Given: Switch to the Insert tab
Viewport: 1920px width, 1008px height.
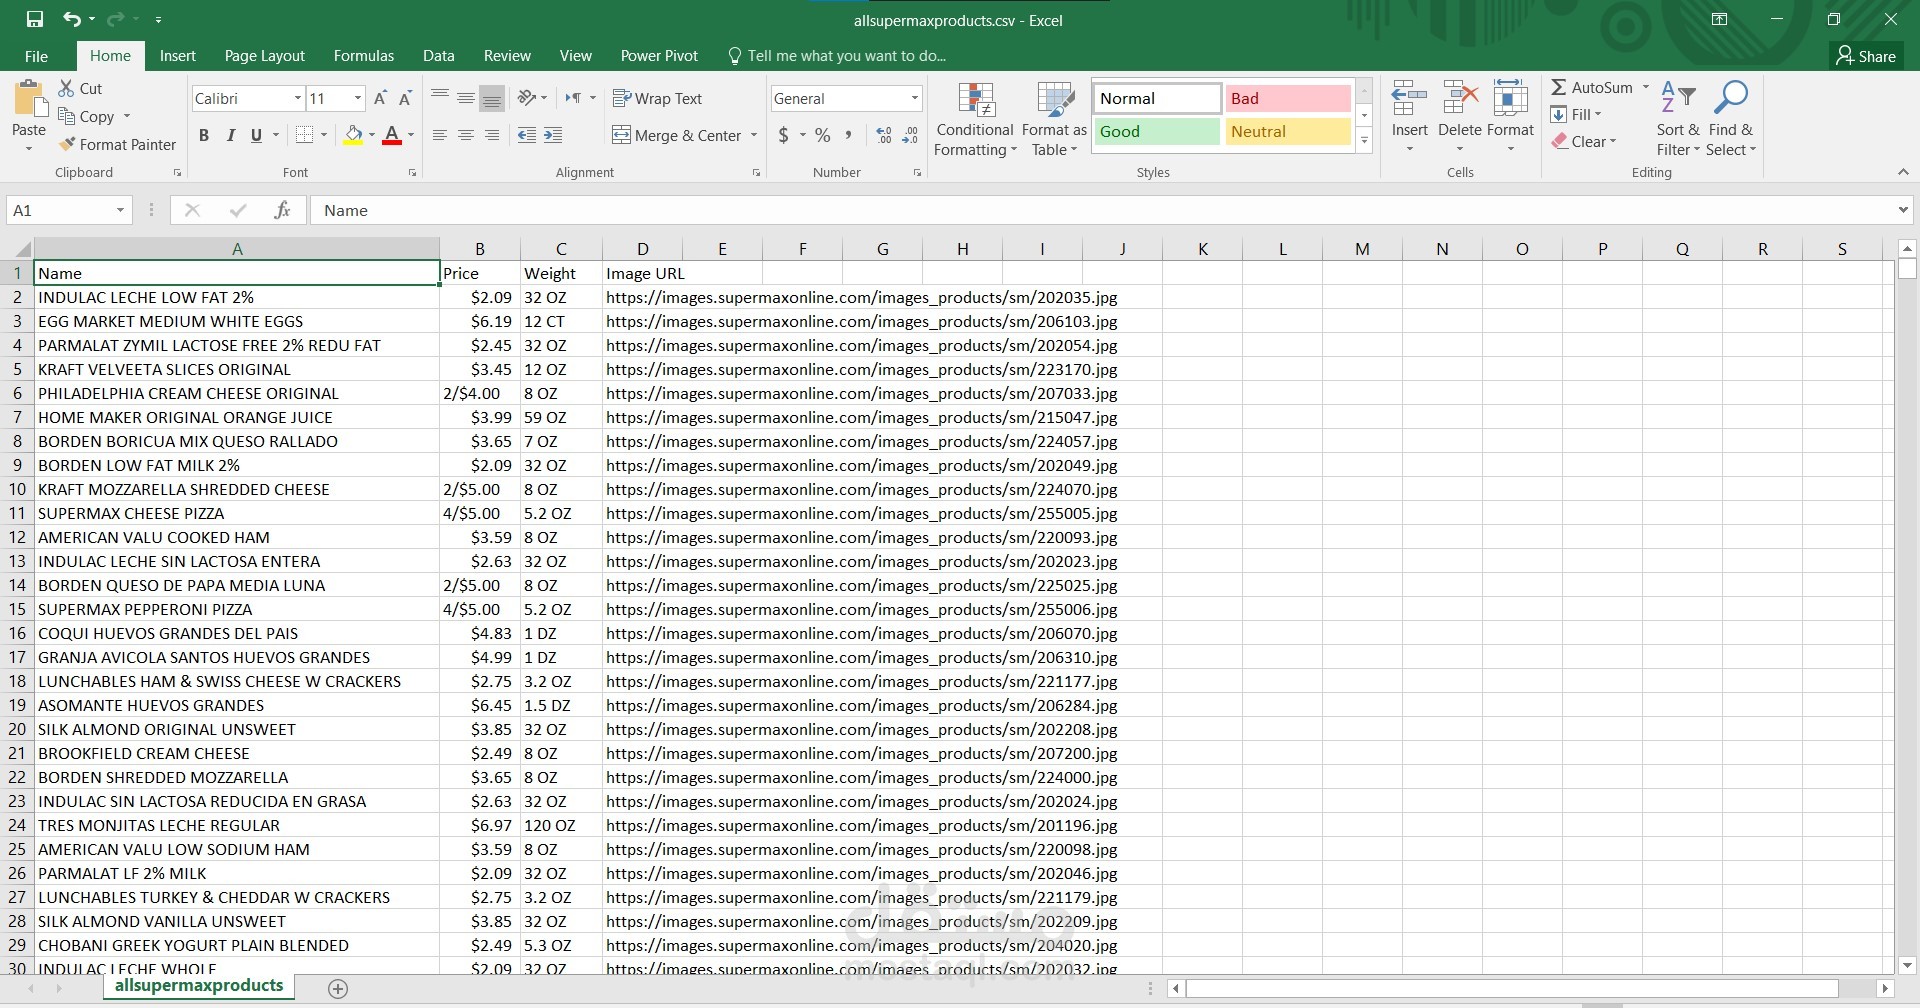Looking at the screenshot, I should click(x=177, y=56).
